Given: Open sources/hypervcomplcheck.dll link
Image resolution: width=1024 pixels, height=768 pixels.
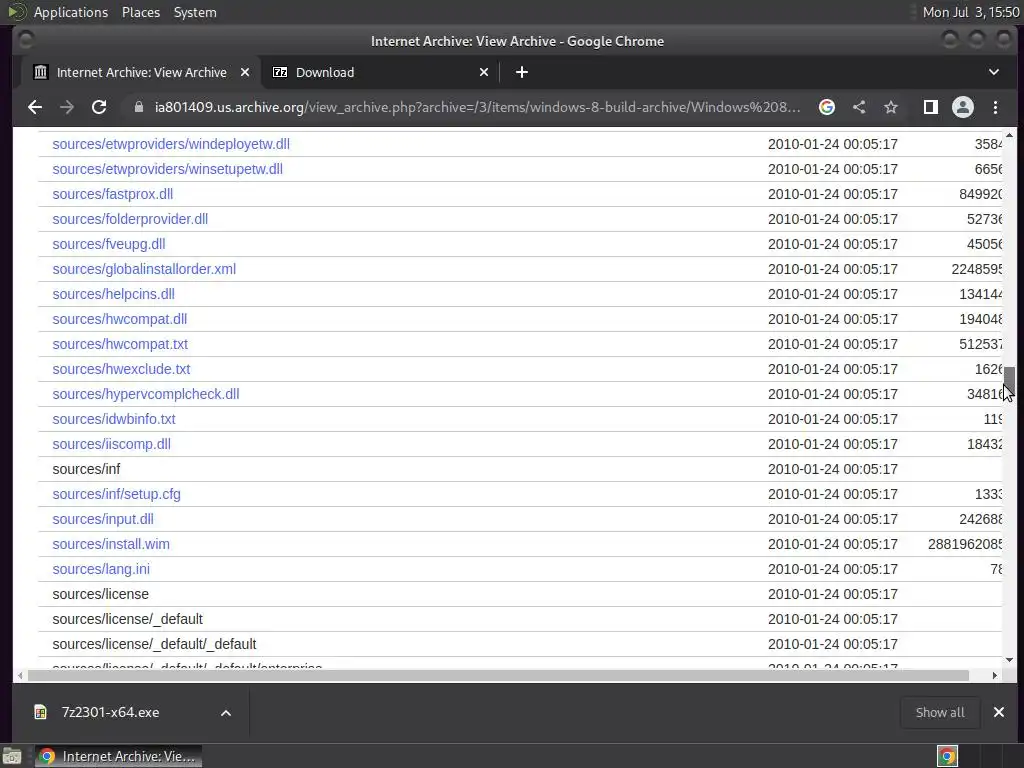Looking at the screenshot, I should (146, 394).
